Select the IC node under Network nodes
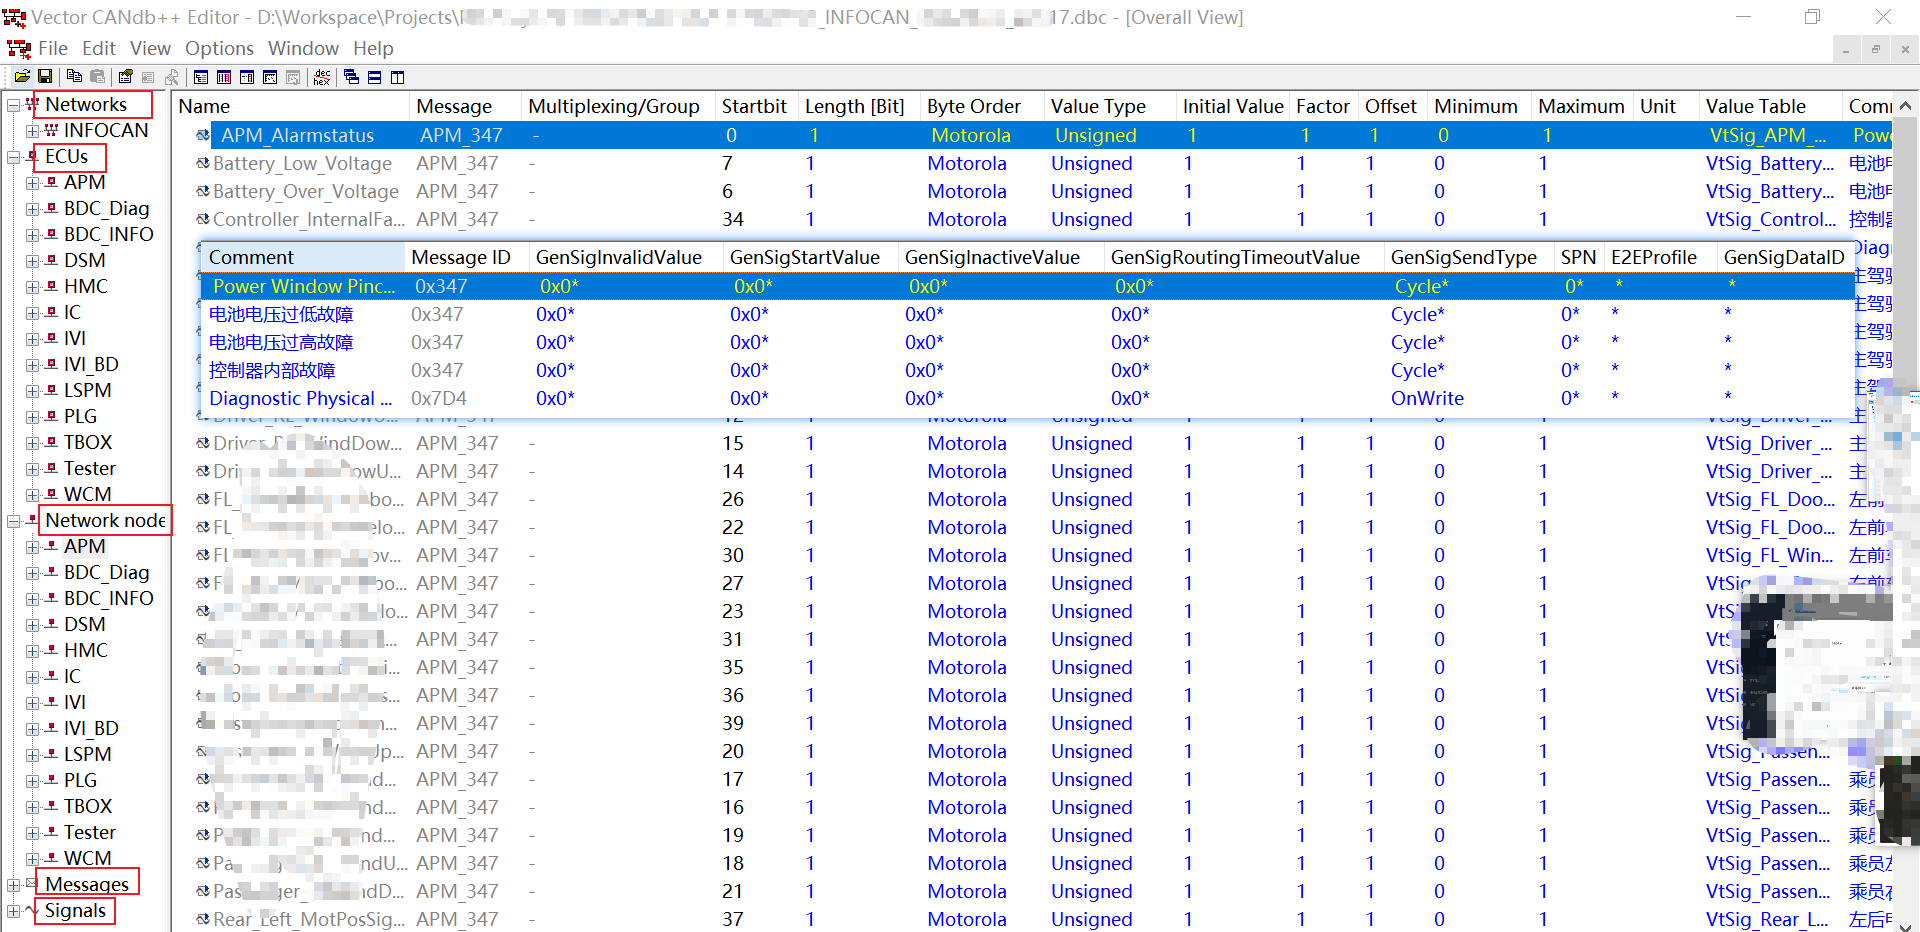1920x932 pixels. tap(72, 677)
